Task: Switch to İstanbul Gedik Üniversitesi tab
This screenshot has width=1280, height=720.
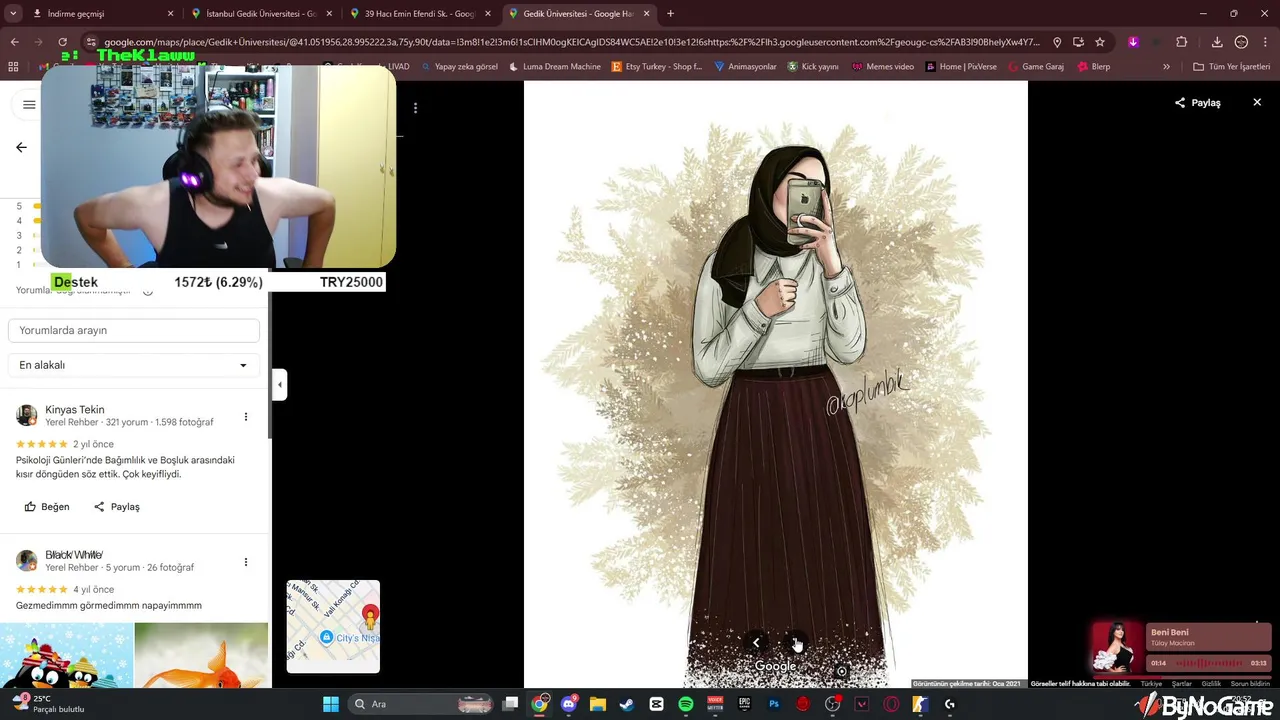Action: 263,14
